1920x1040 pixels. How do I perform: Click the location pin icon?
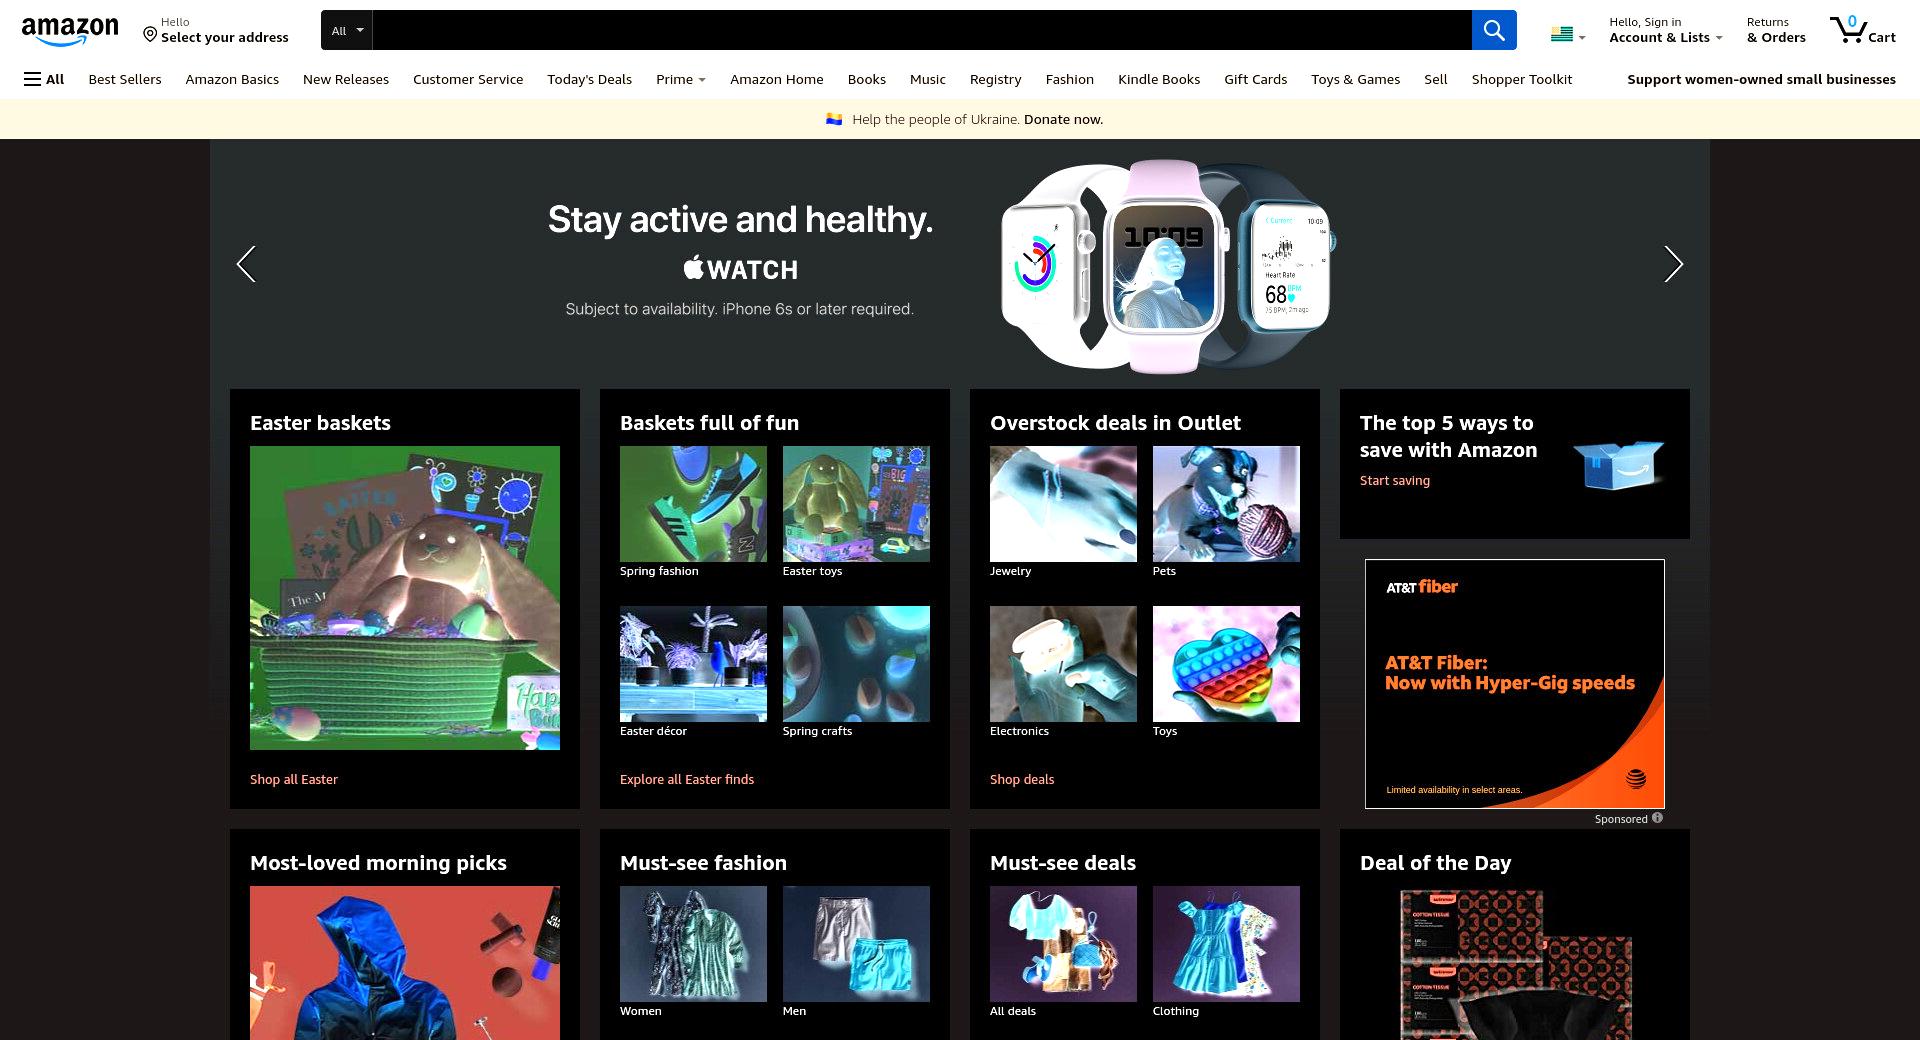pos(150,35)
